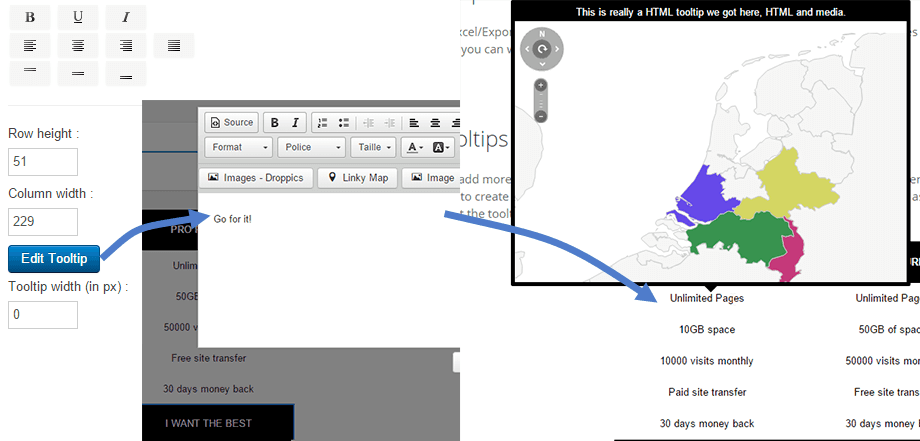
Task: Open the Police font dropdown
Action: 310,148
